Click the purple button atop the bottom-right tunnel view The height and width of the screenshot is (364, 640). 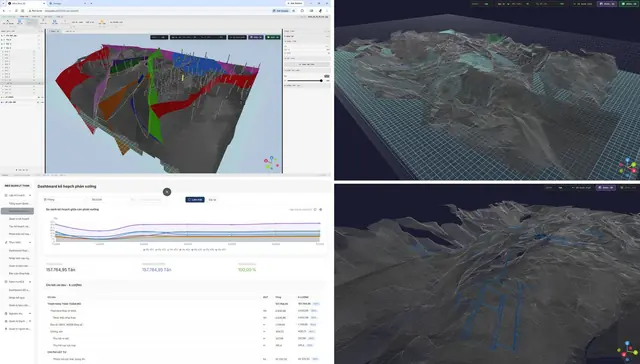point(606,187)
